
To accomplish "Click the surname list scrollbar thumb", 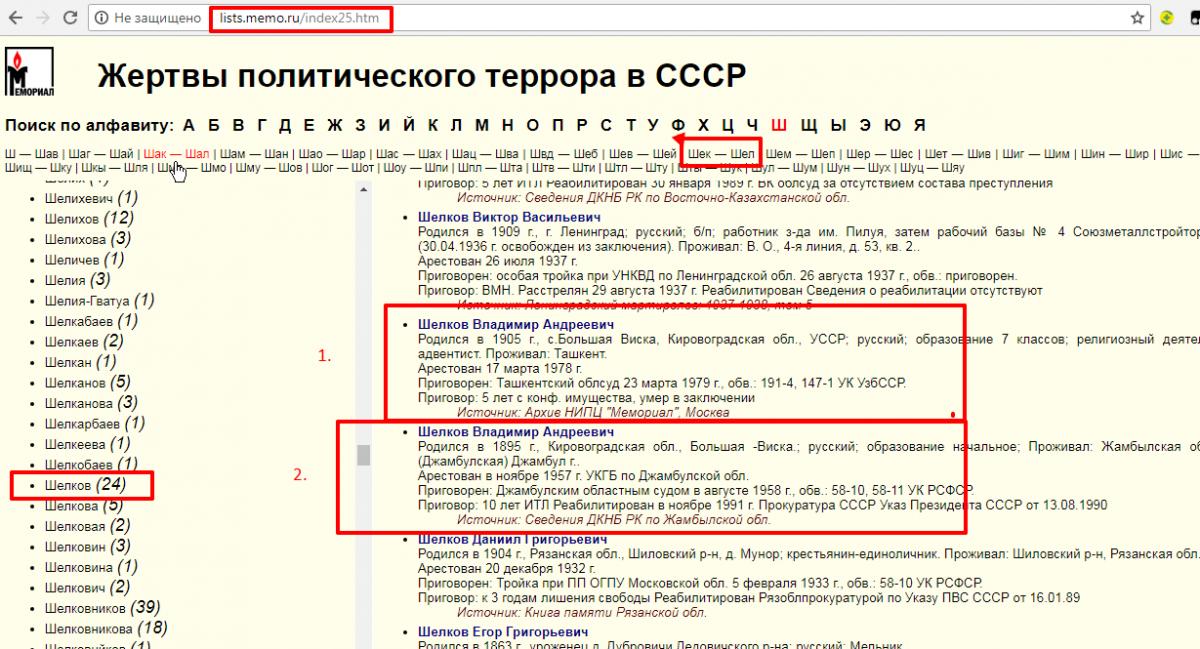I will coord(364,455).
